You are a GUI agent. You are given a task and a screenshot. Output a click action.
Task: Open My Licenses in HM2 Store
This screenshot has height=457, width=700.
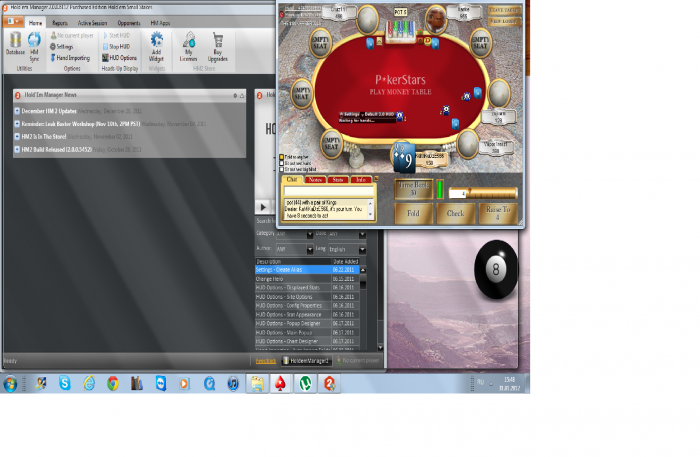(x=188, y=47)
